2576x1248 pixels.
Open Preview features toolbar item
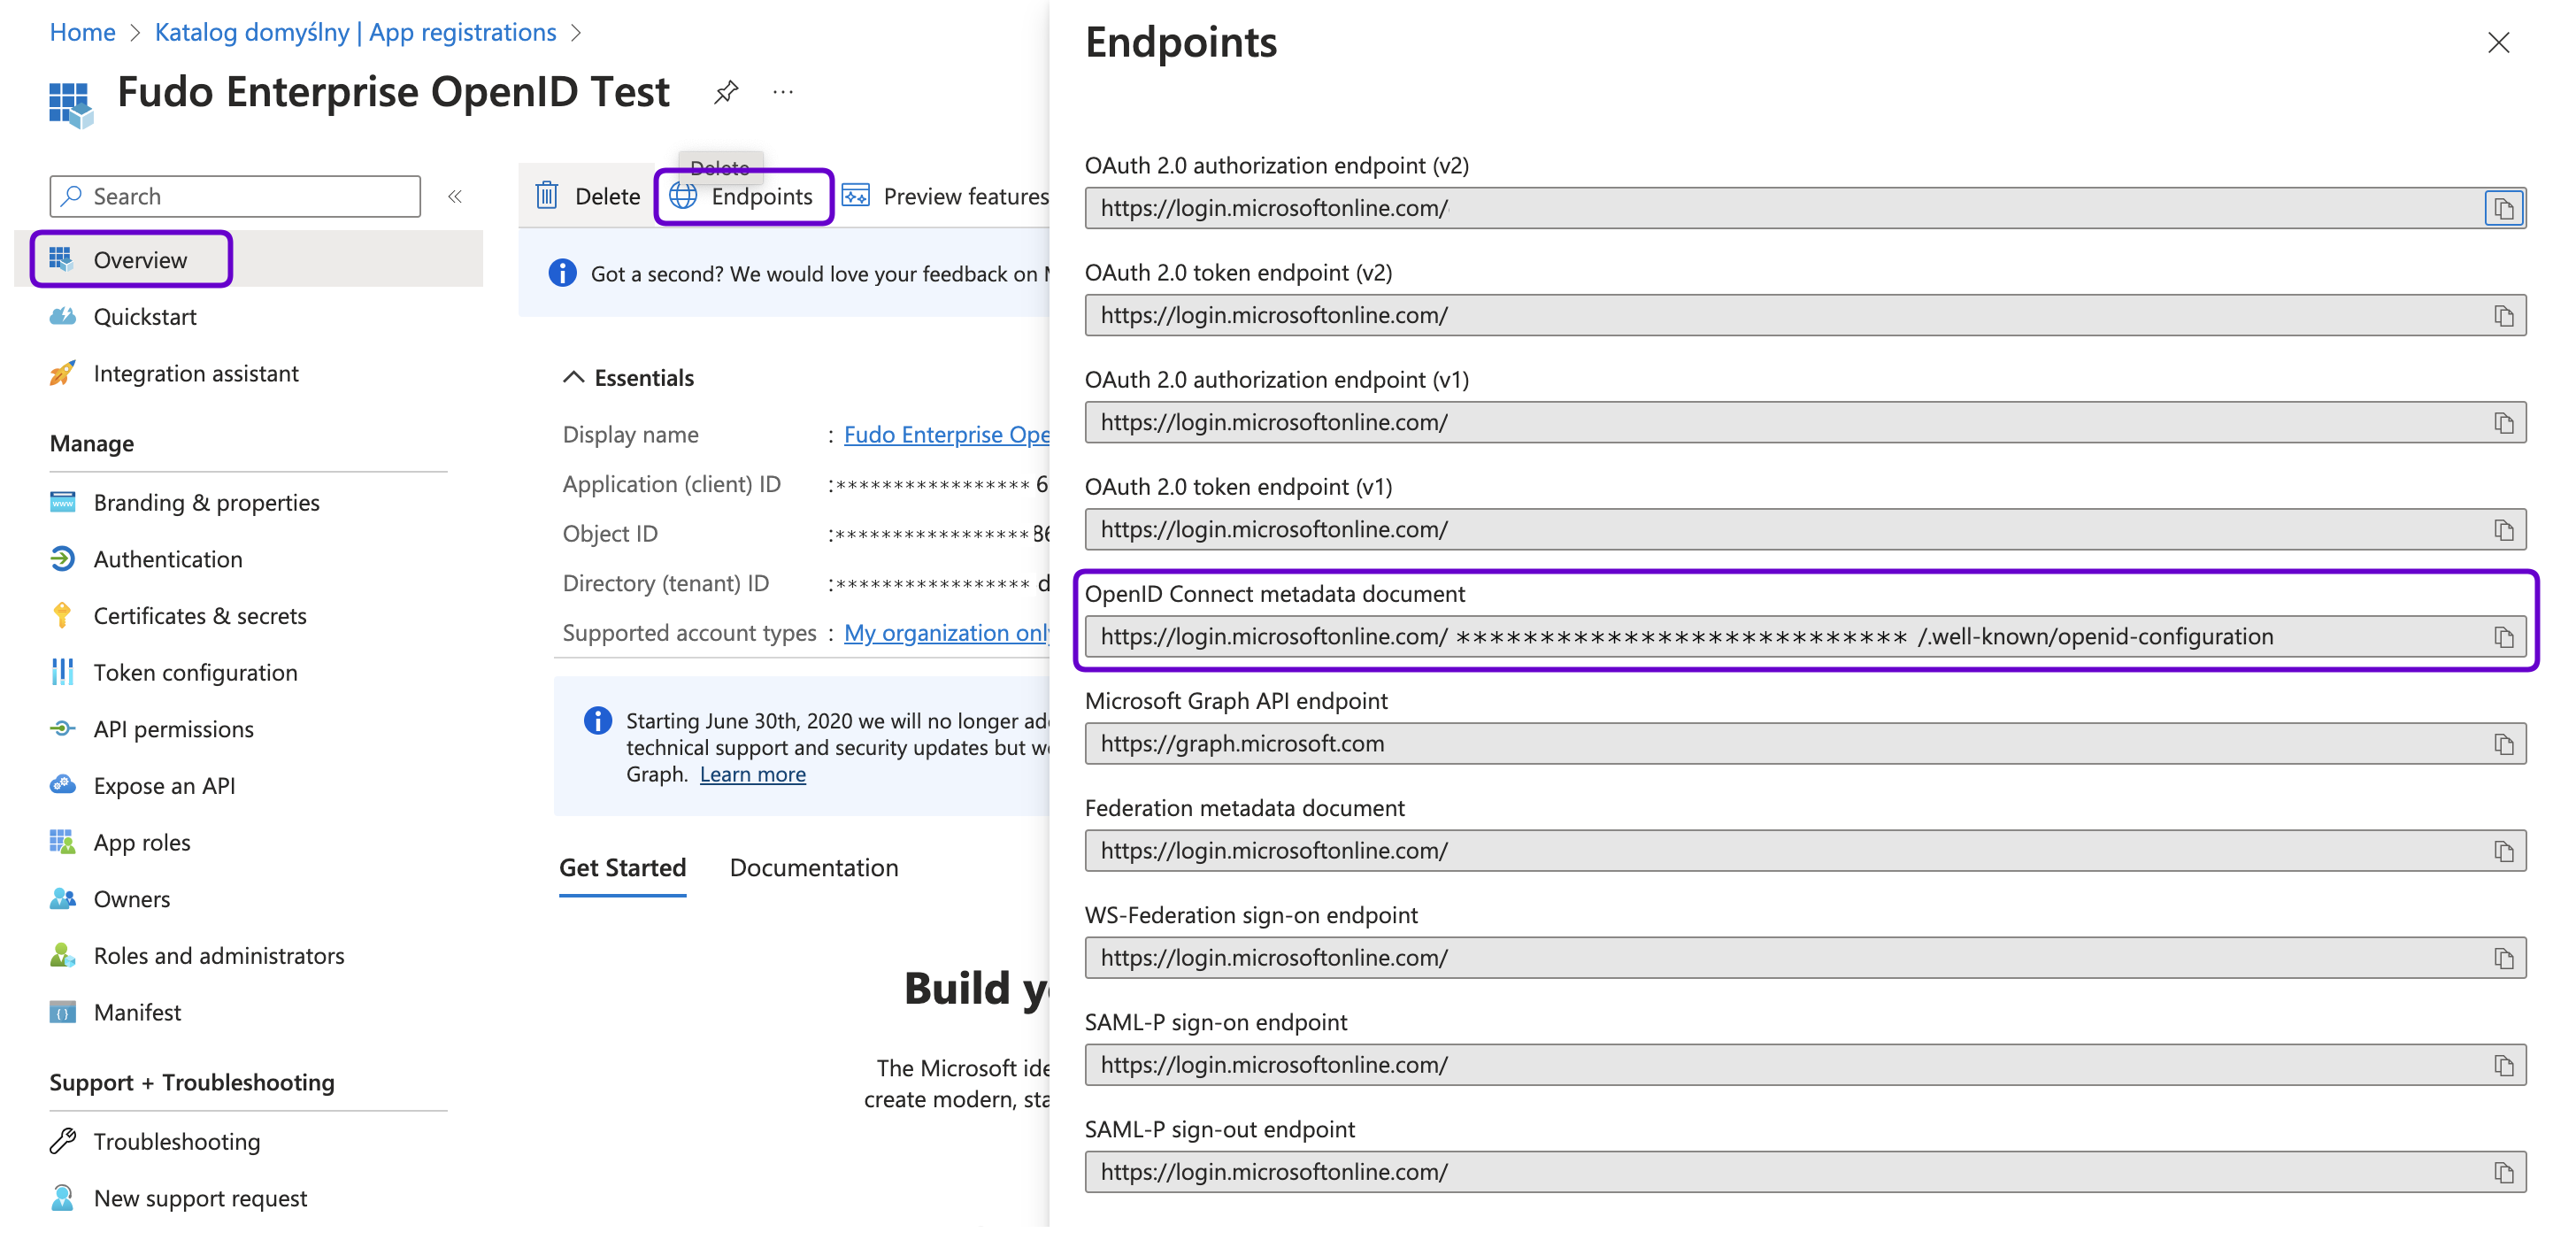pyautogui.click(x=944, y=197)
